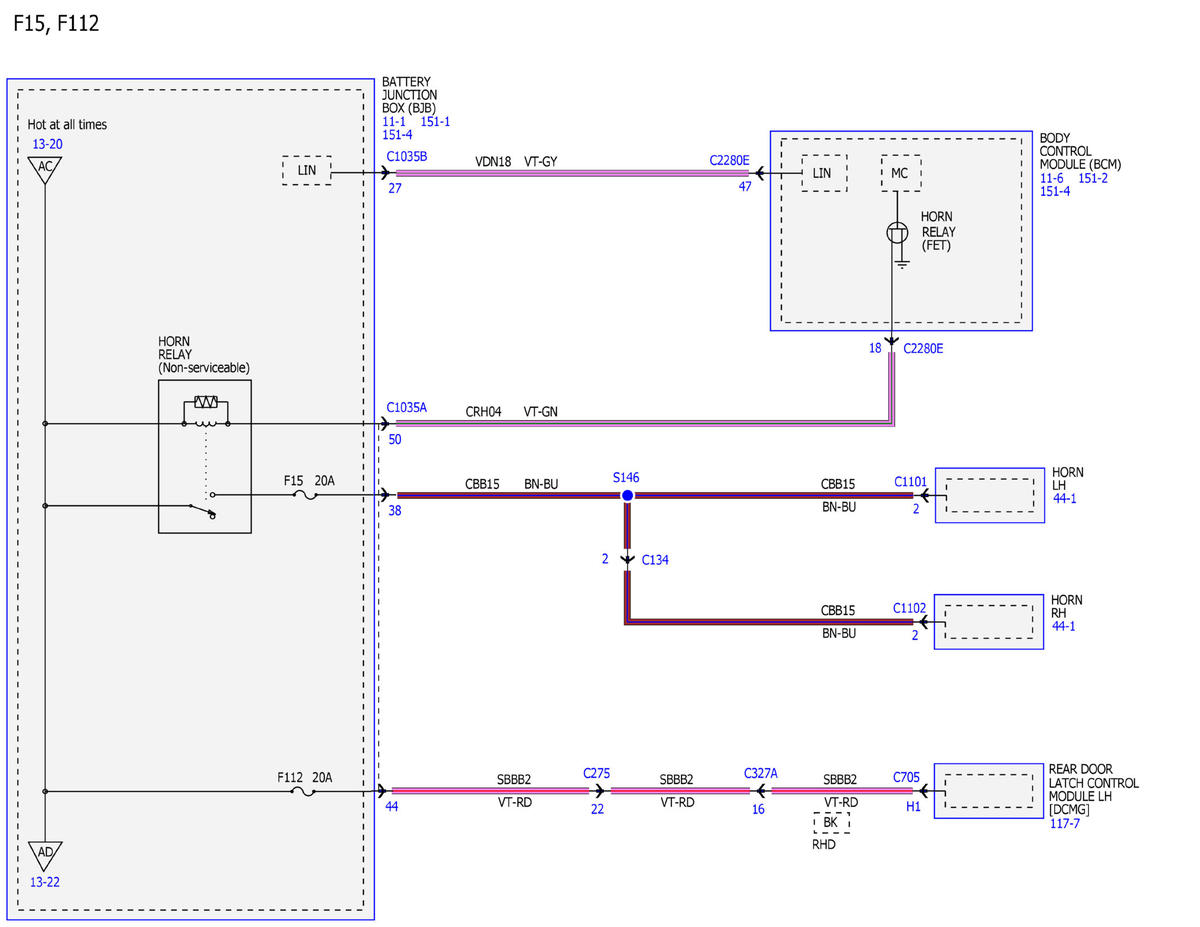1200x927 pixels.
Task: Open connector C1035B
Action: (x=407, y=157)
